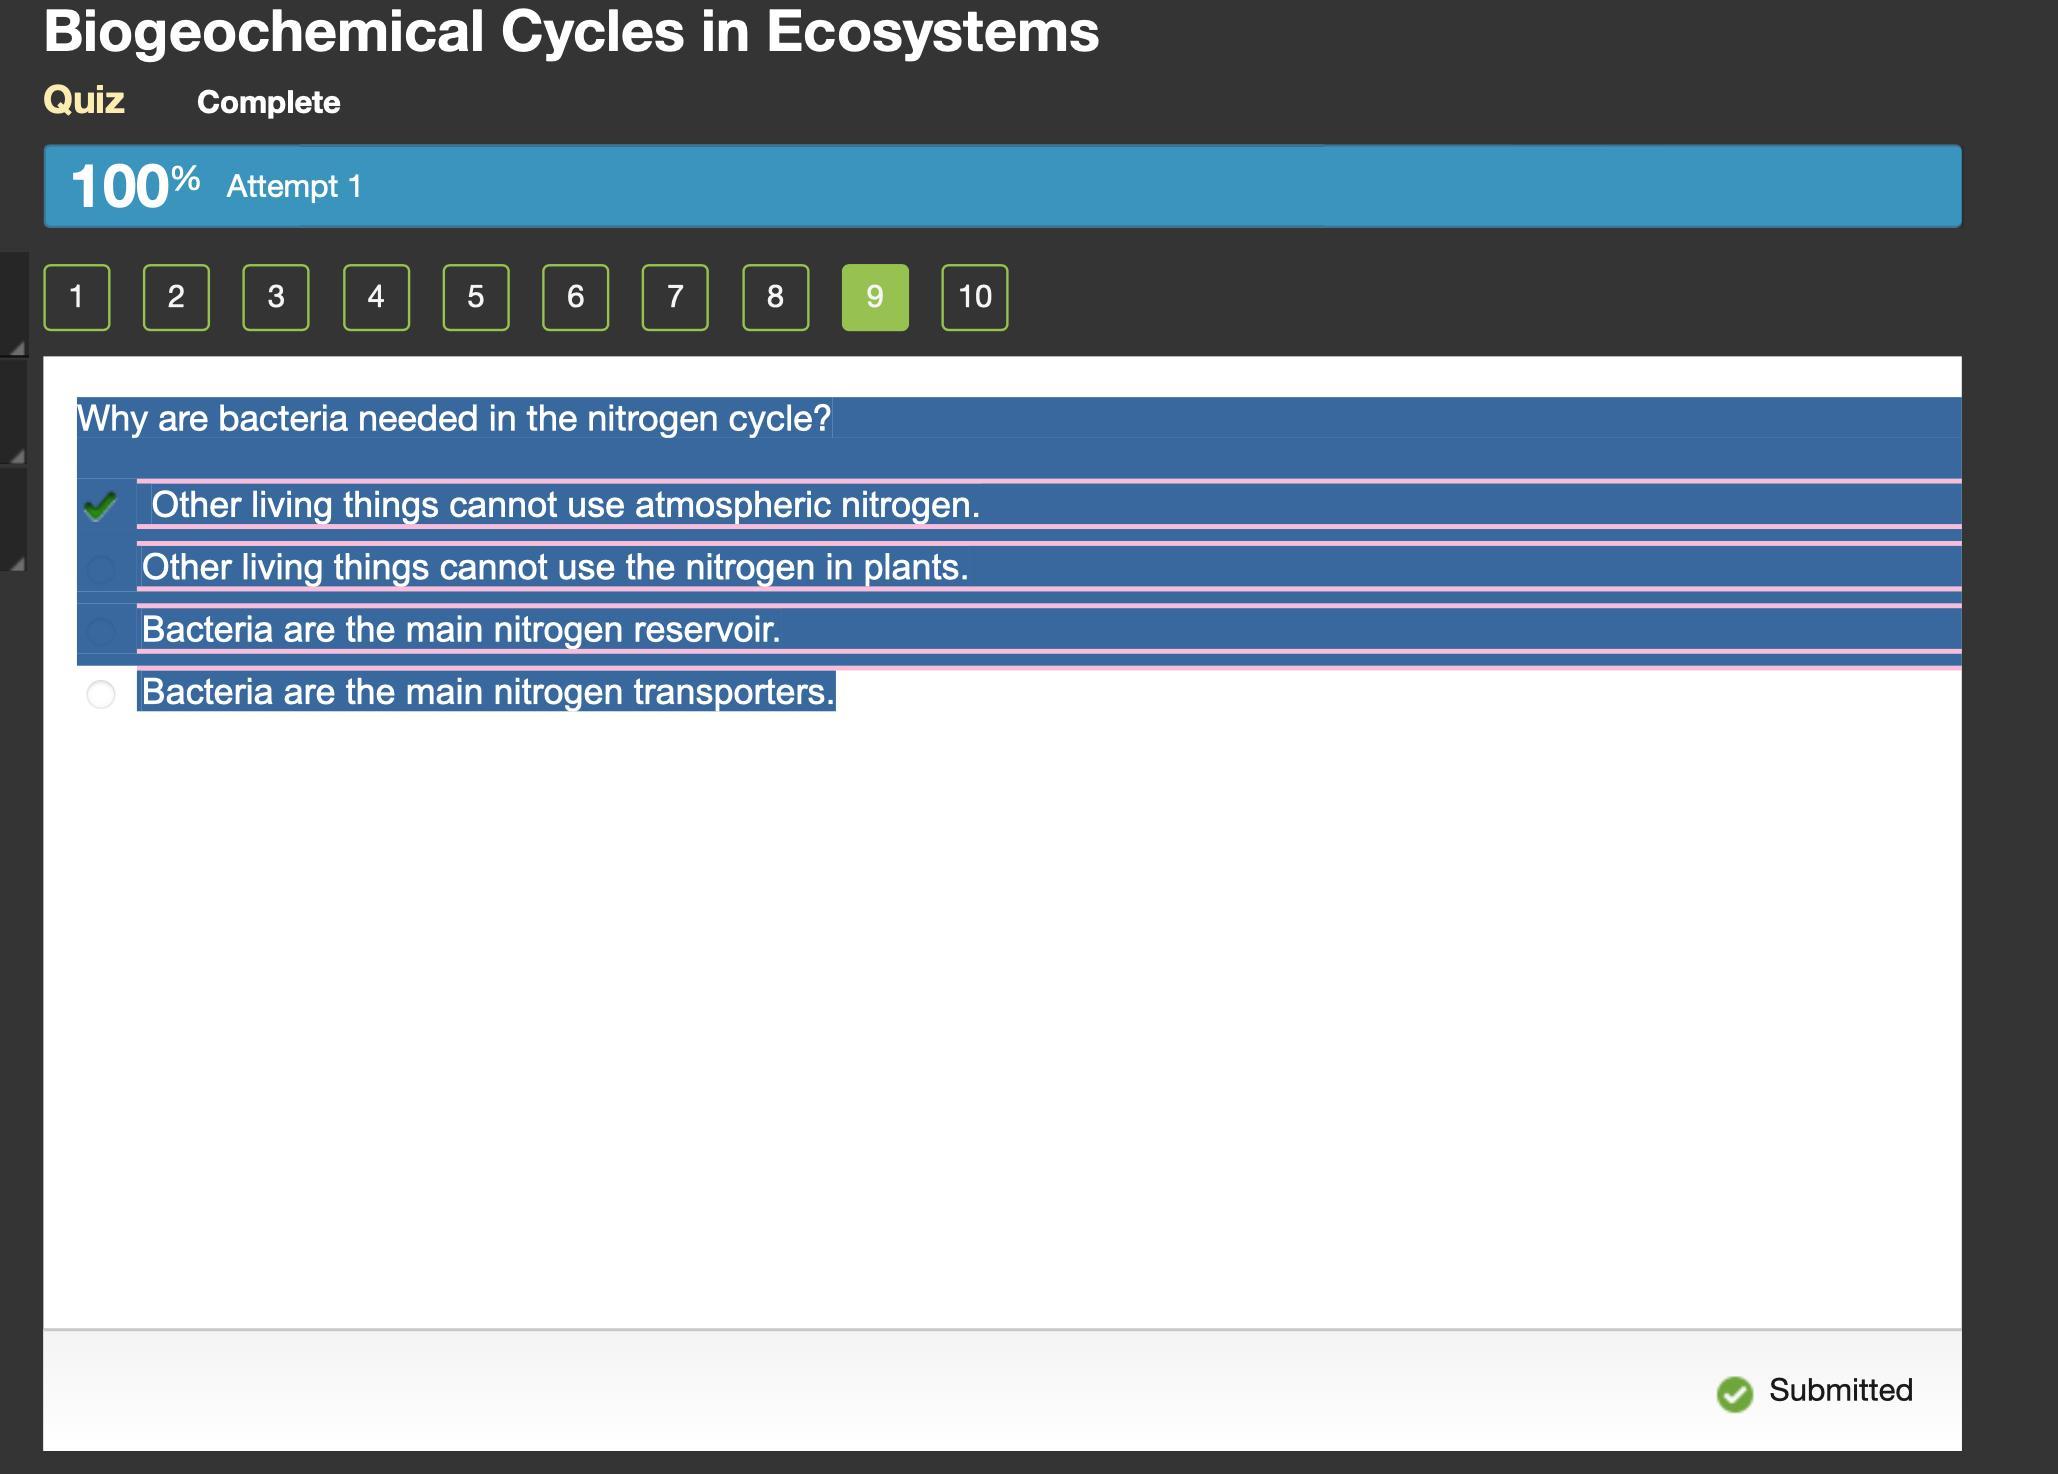This screenshot has height=1474, width=2058.
Task: Click the green checkmark beside the correct answer
Action: (x=100, y=506)
